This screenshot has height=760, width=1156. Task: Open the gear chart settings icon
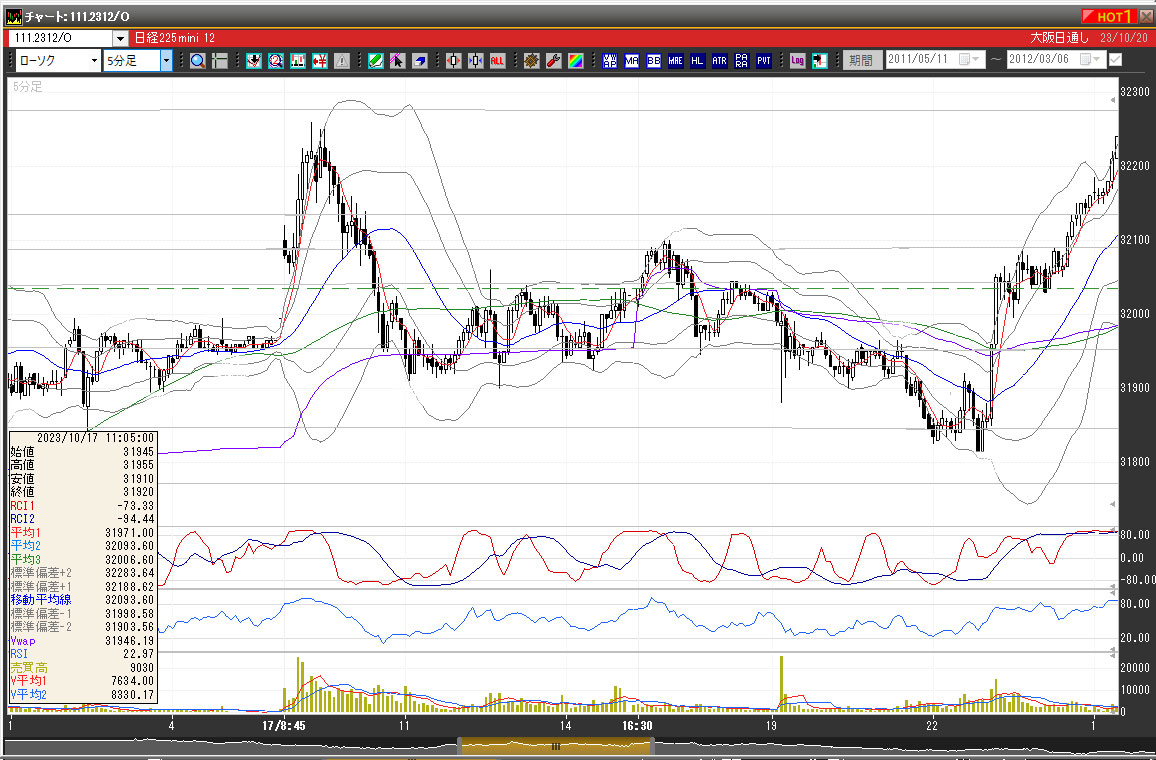point(532,61)
